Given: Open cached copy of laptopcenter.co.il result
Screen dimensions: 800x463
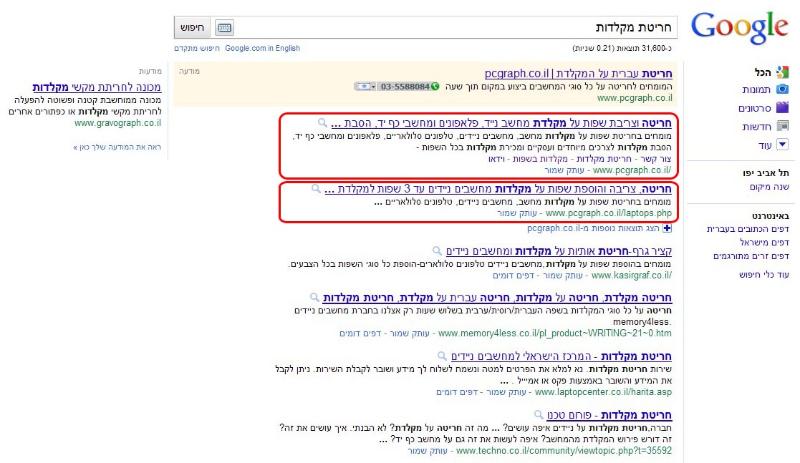Looking at the screenshot, I should [506, 392].
